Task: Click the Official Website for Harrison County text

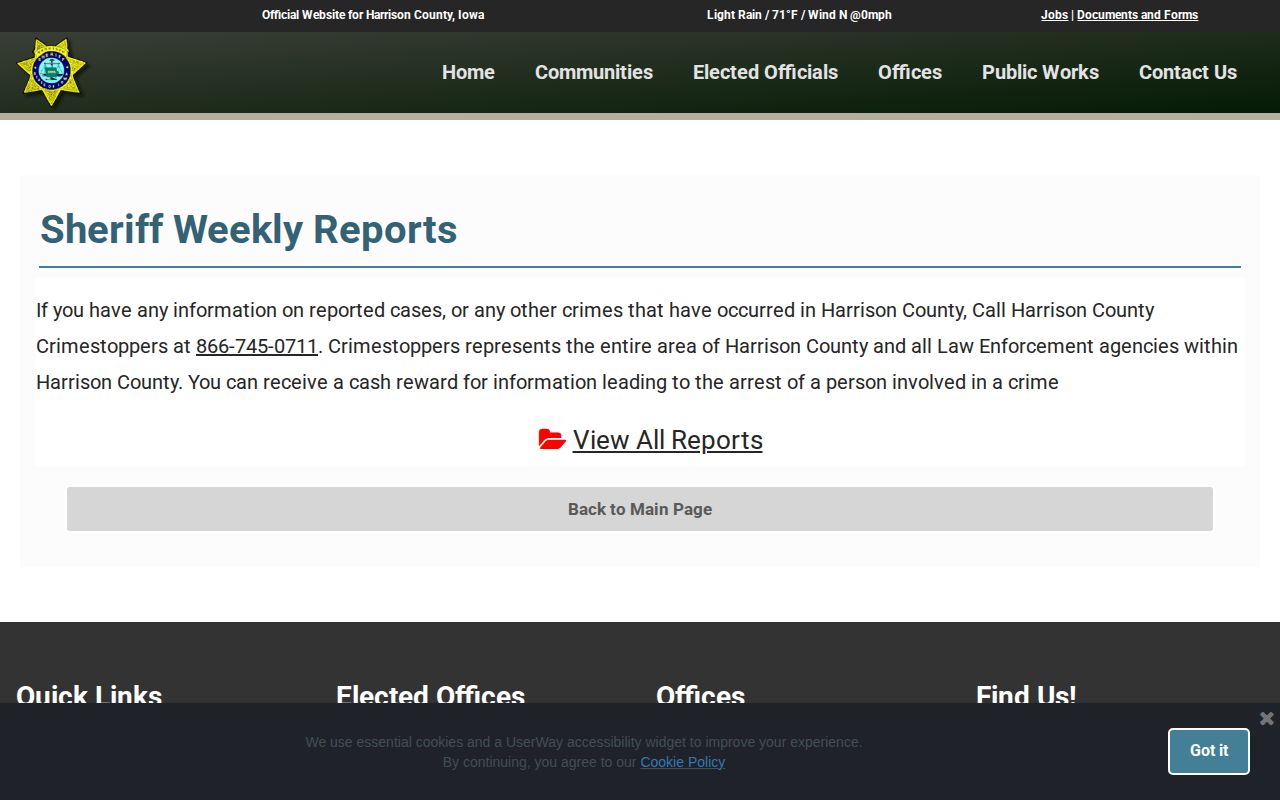Action: point(373,15)
